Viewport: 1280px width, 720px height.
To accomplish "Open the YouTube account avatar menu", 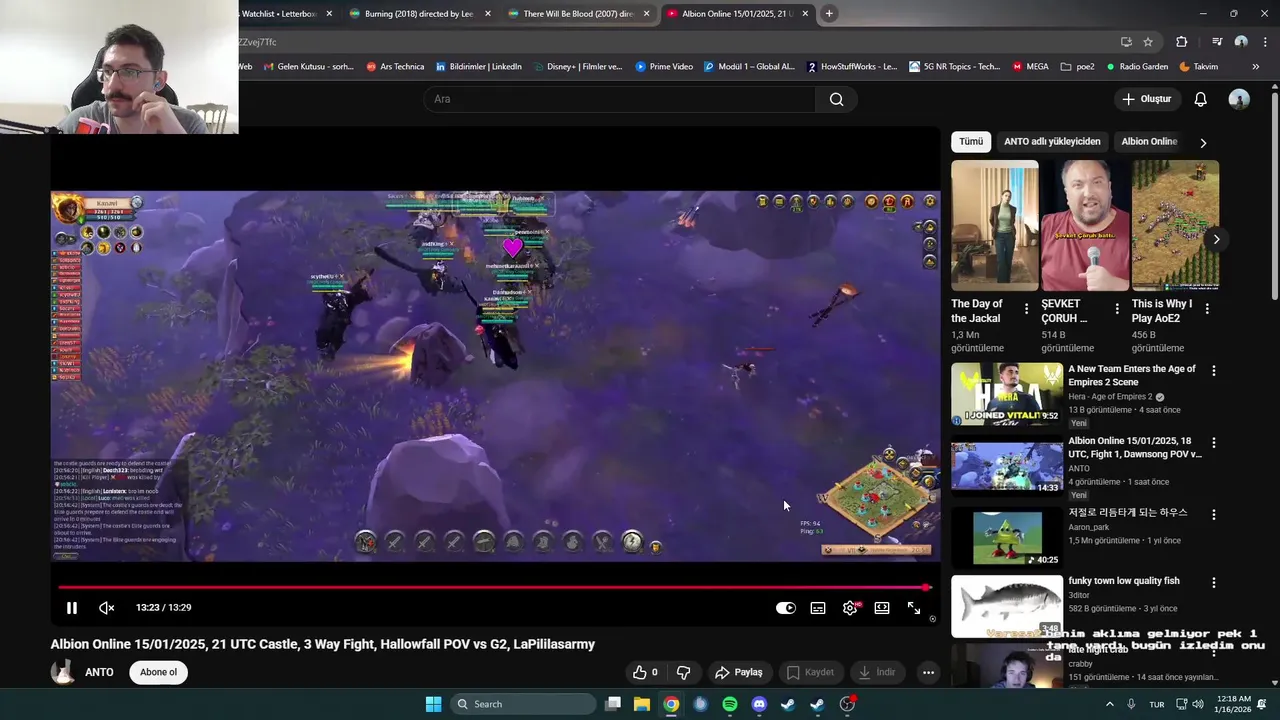I will (1239, 99).
